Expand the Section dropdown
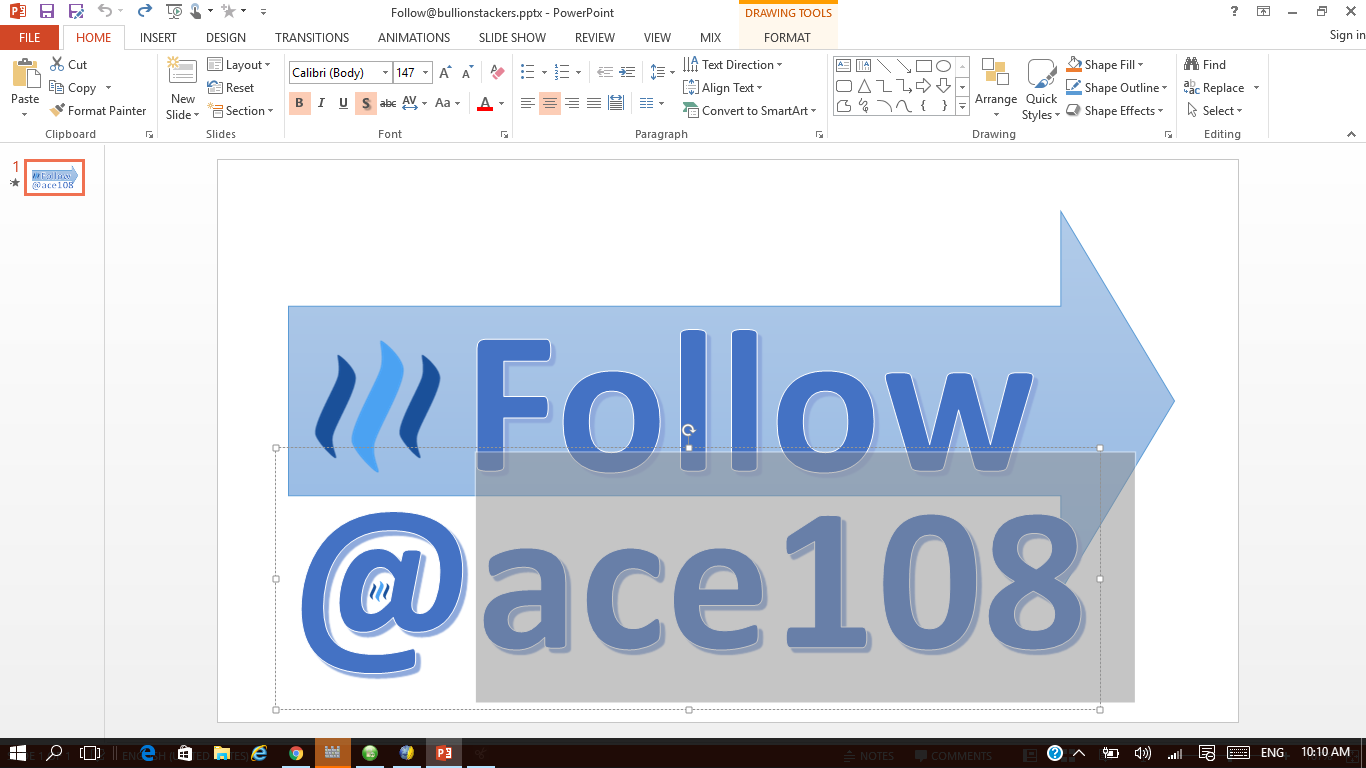 coord(239,111)
